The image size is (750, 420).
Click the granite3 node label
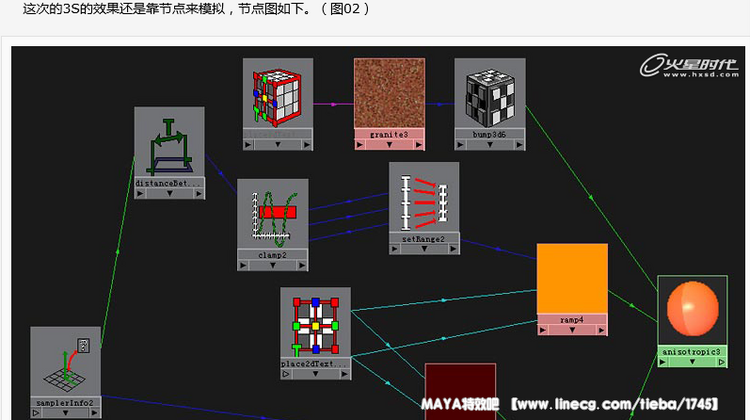click(x=389, y=133)
